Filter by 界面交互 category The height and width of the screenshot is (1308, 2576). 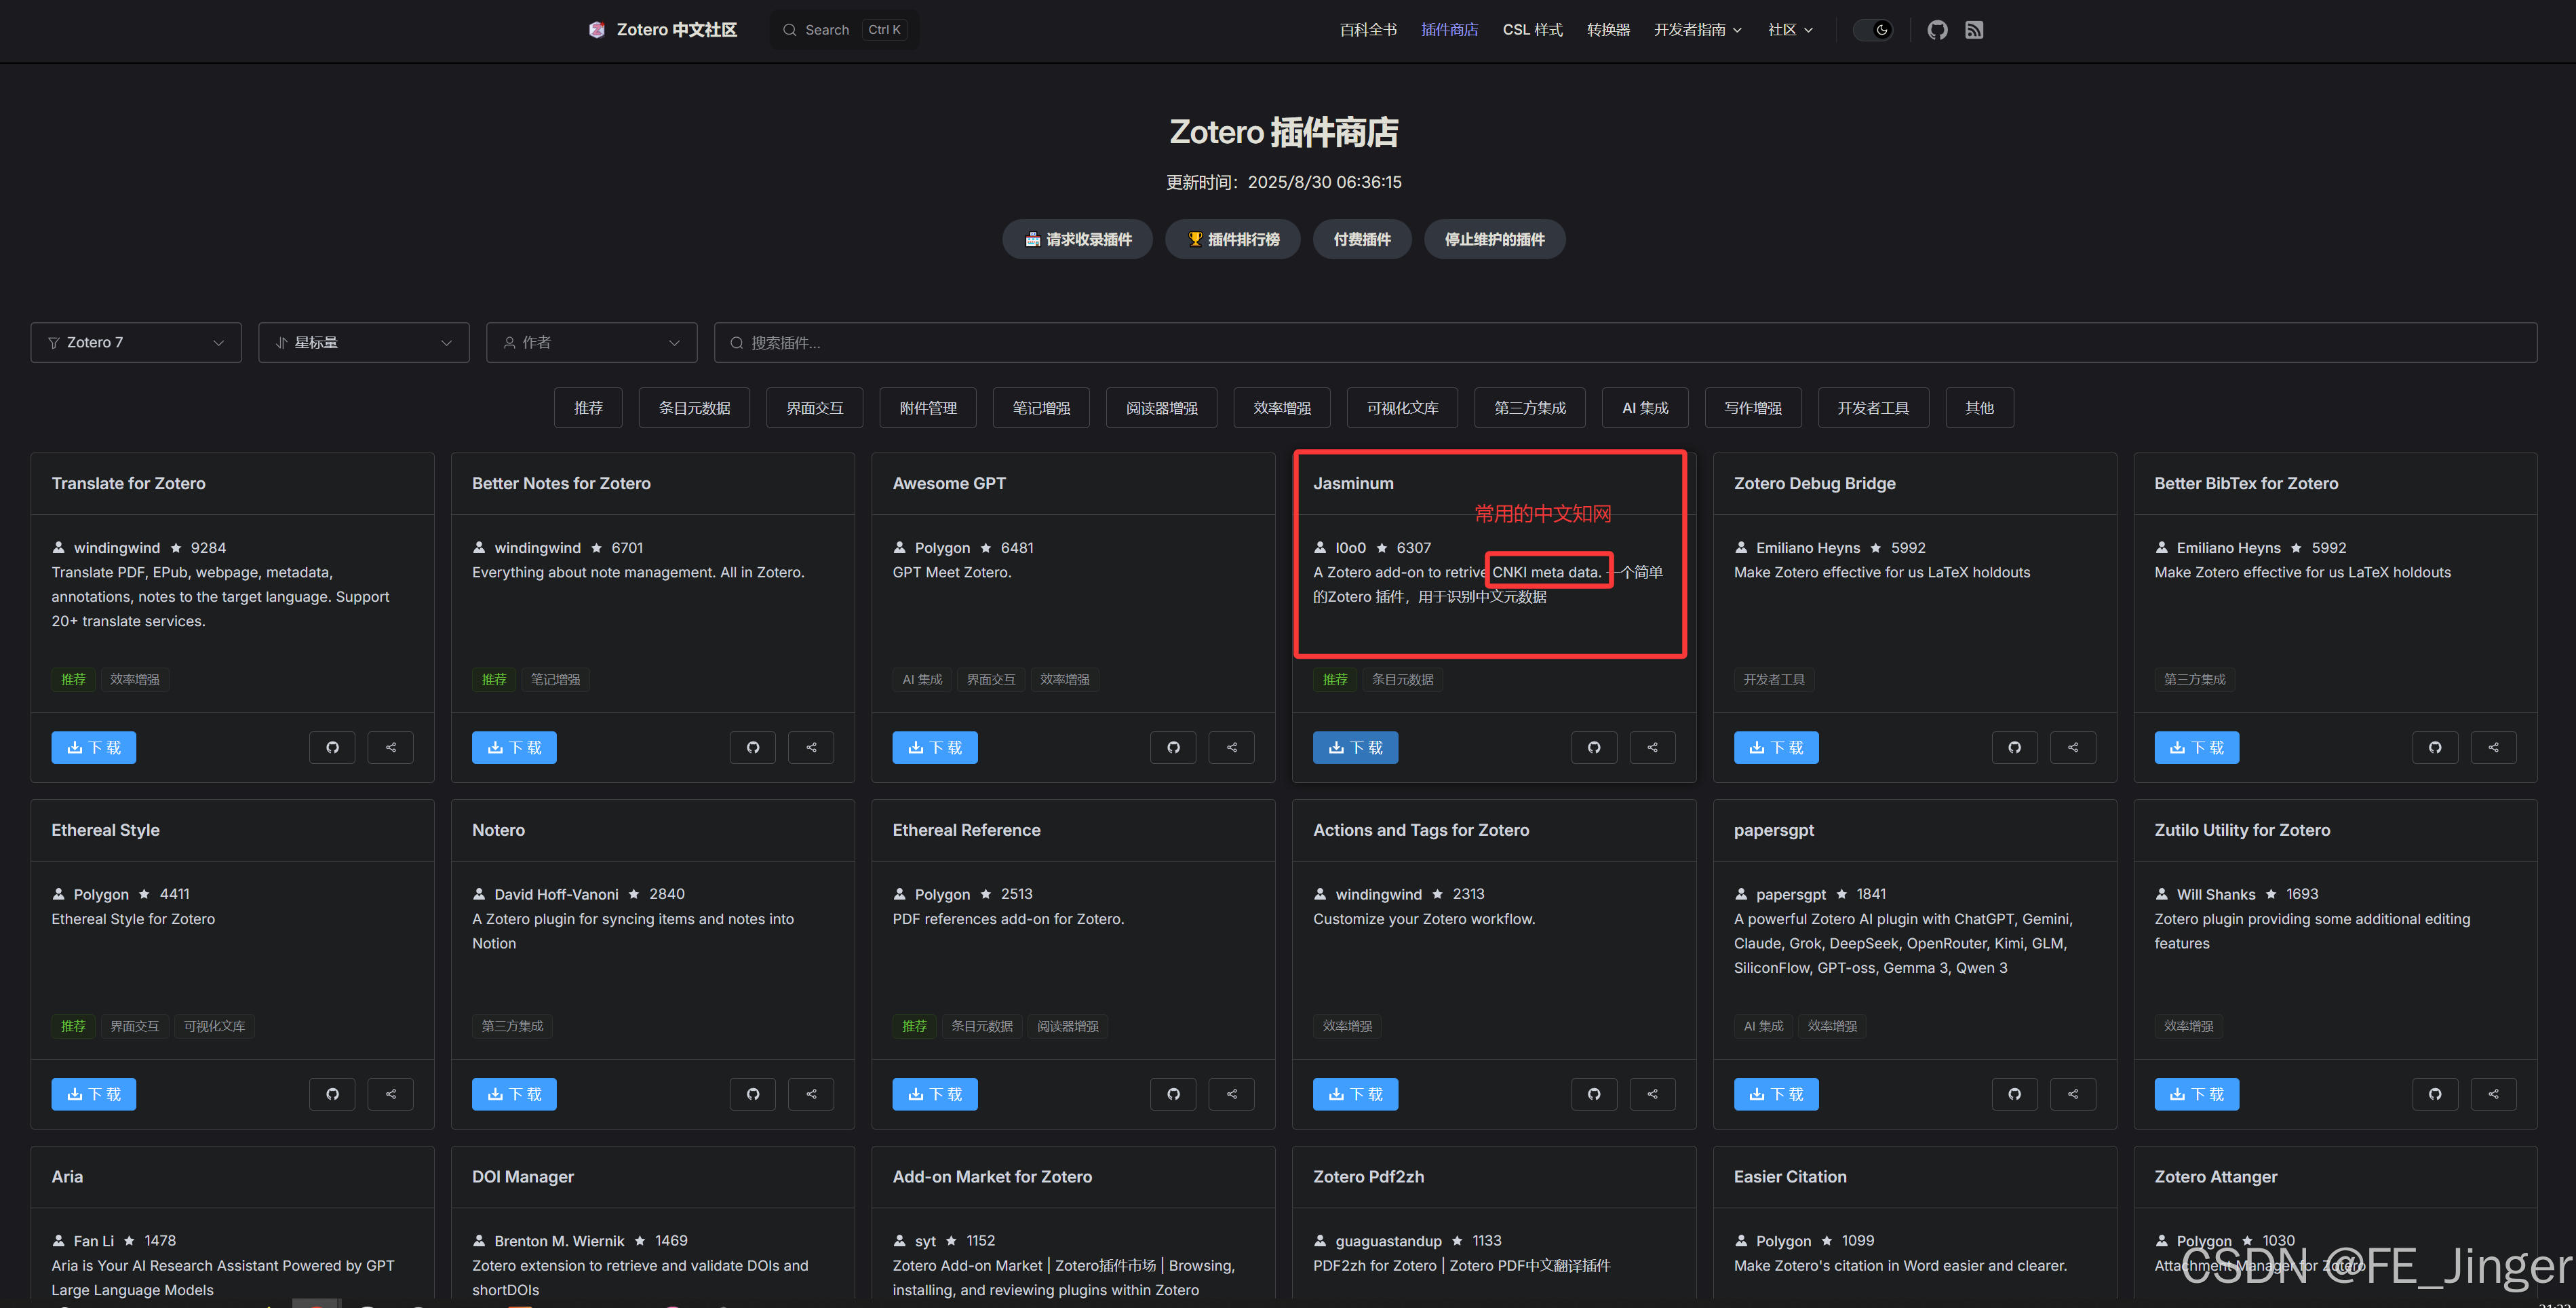pyautogui.click(x=814, y=408)
